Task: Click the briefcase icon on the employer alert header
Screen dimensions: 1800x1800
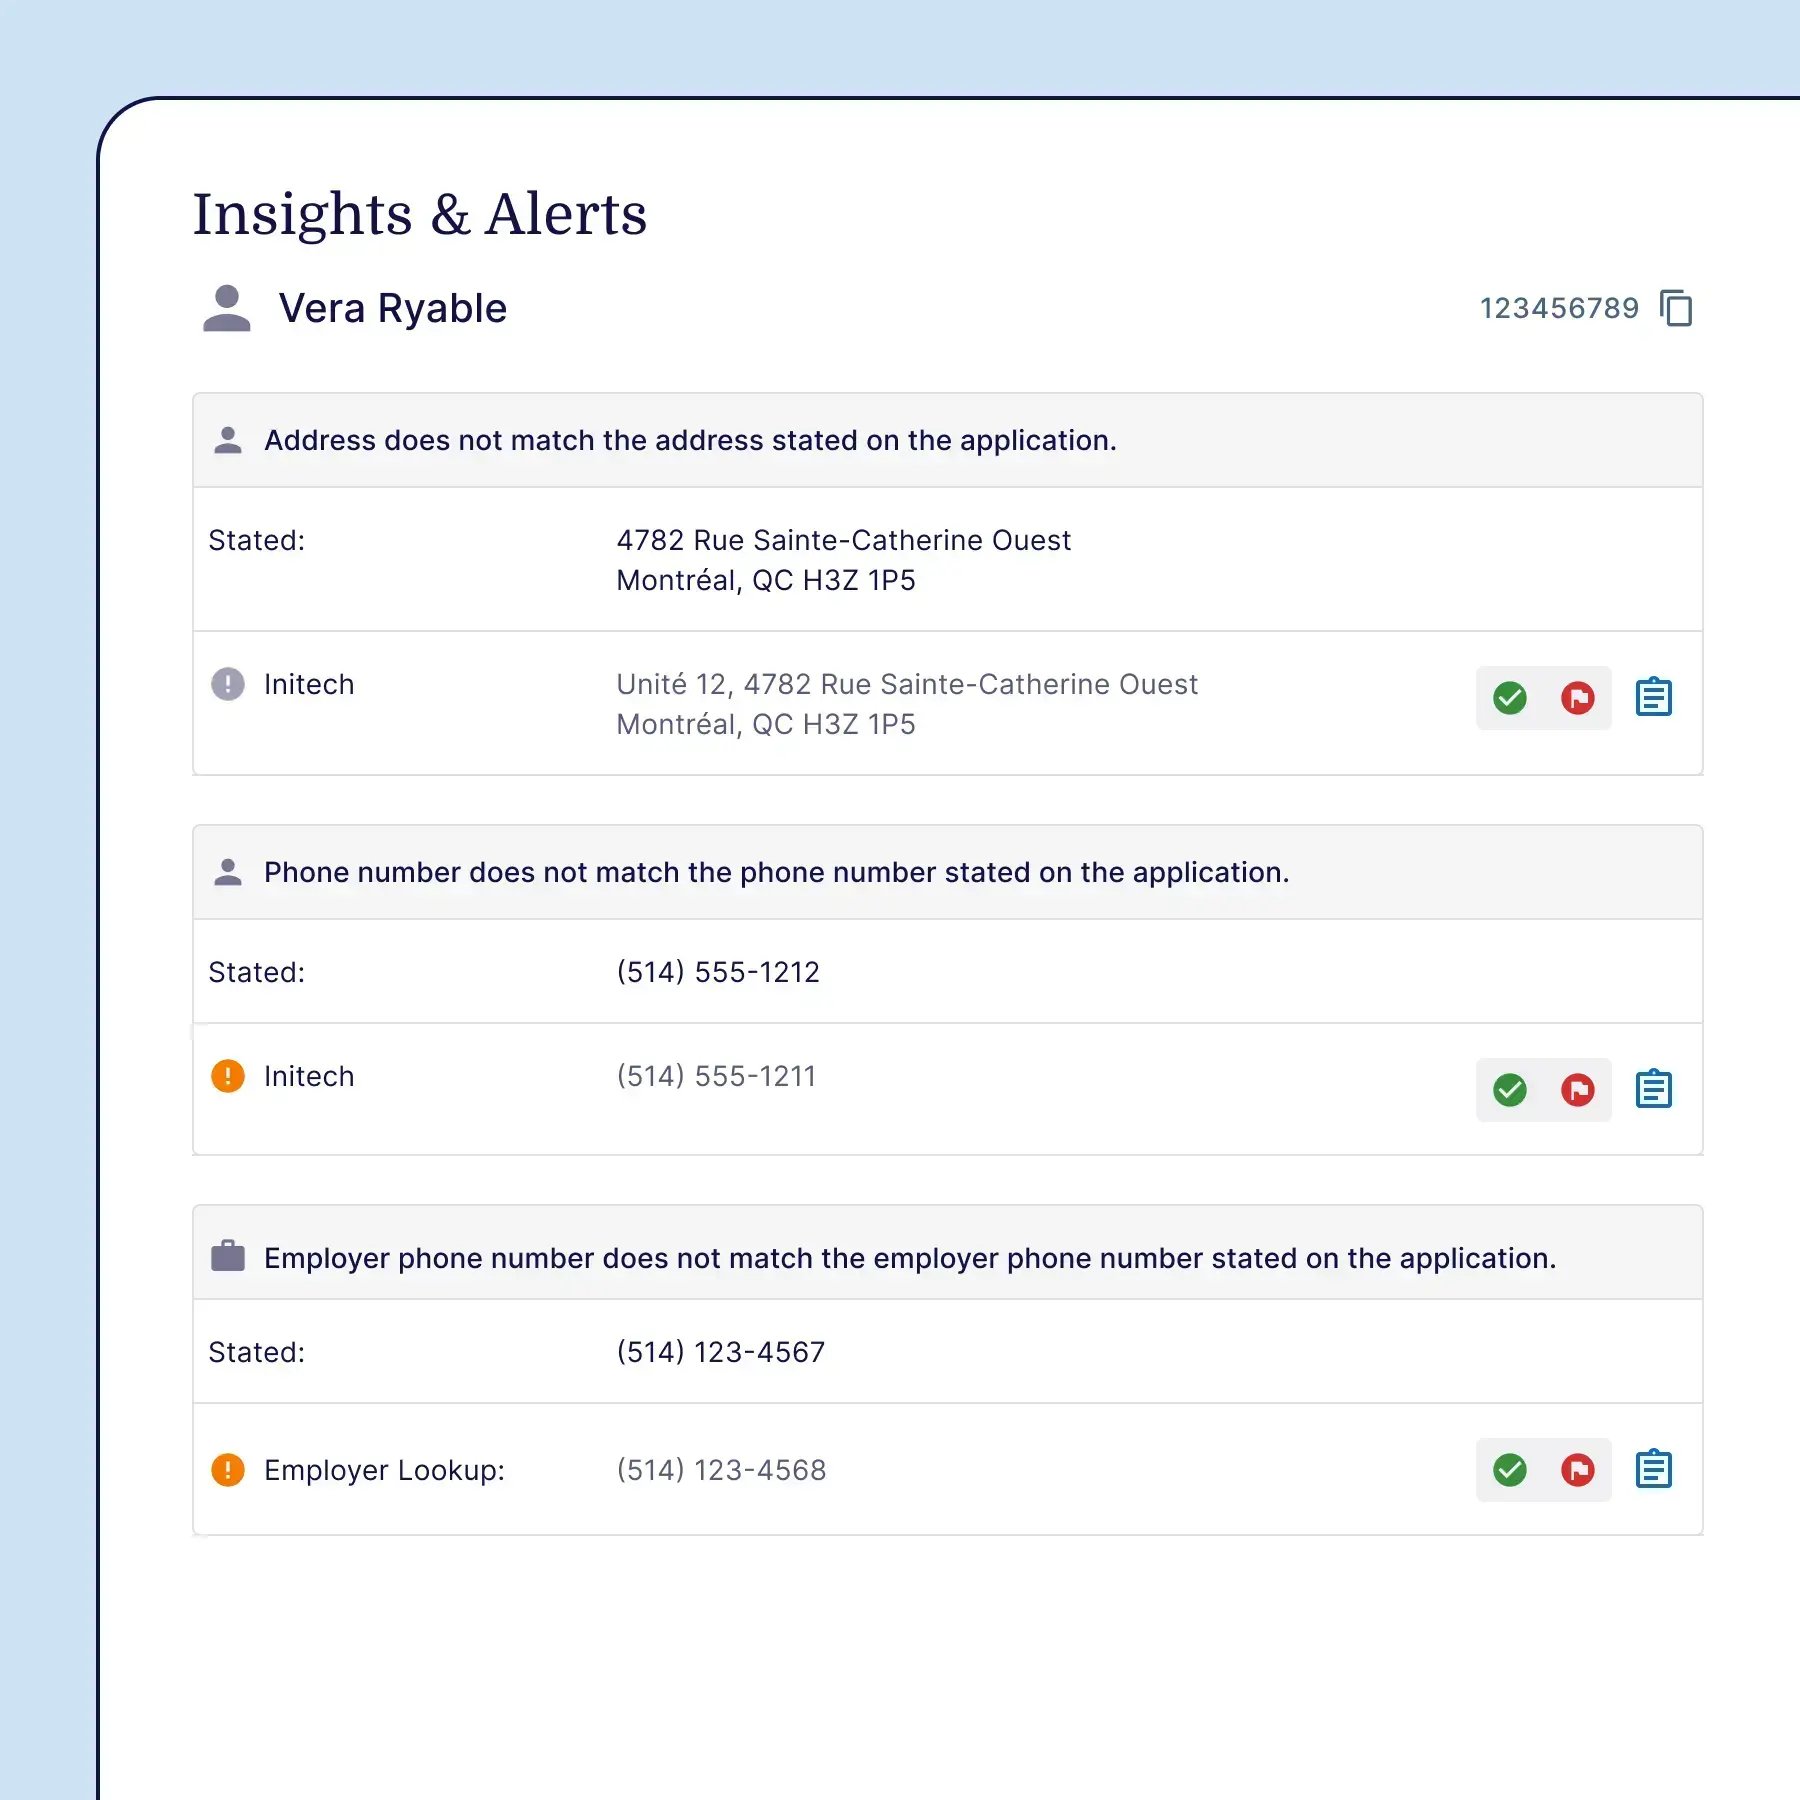Action: [228, 1257]
